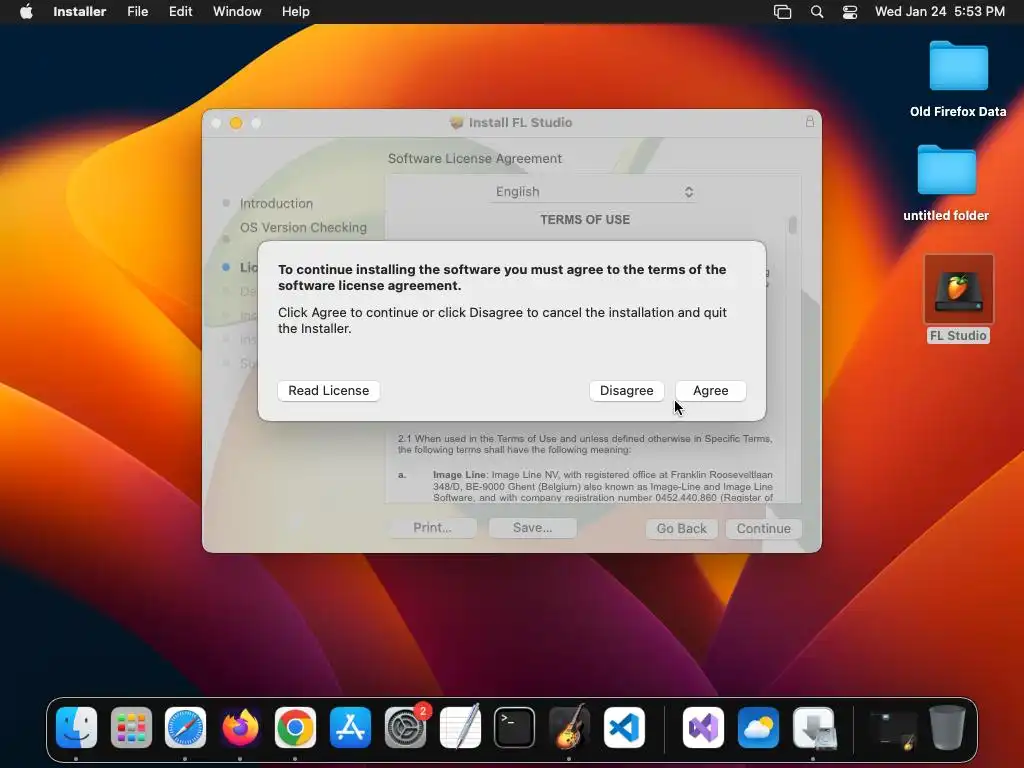
Task: Click the Agree button
Action: [x=711, y=391]
